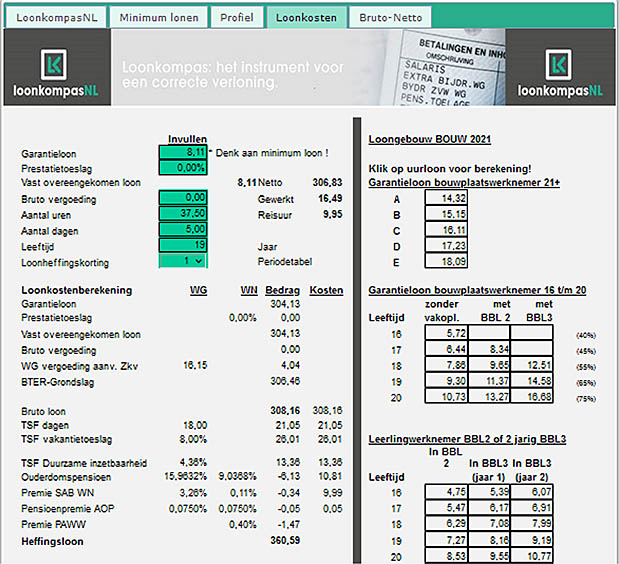The height and width of the screenshot is (564, 620).
Task: Select wage 16,11 for group C
Action: pyautogui.click(x=446, y=229)
